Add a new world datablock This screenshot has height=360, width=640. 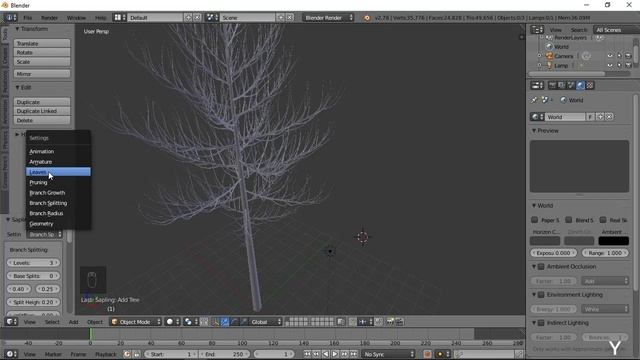[600, 117]
